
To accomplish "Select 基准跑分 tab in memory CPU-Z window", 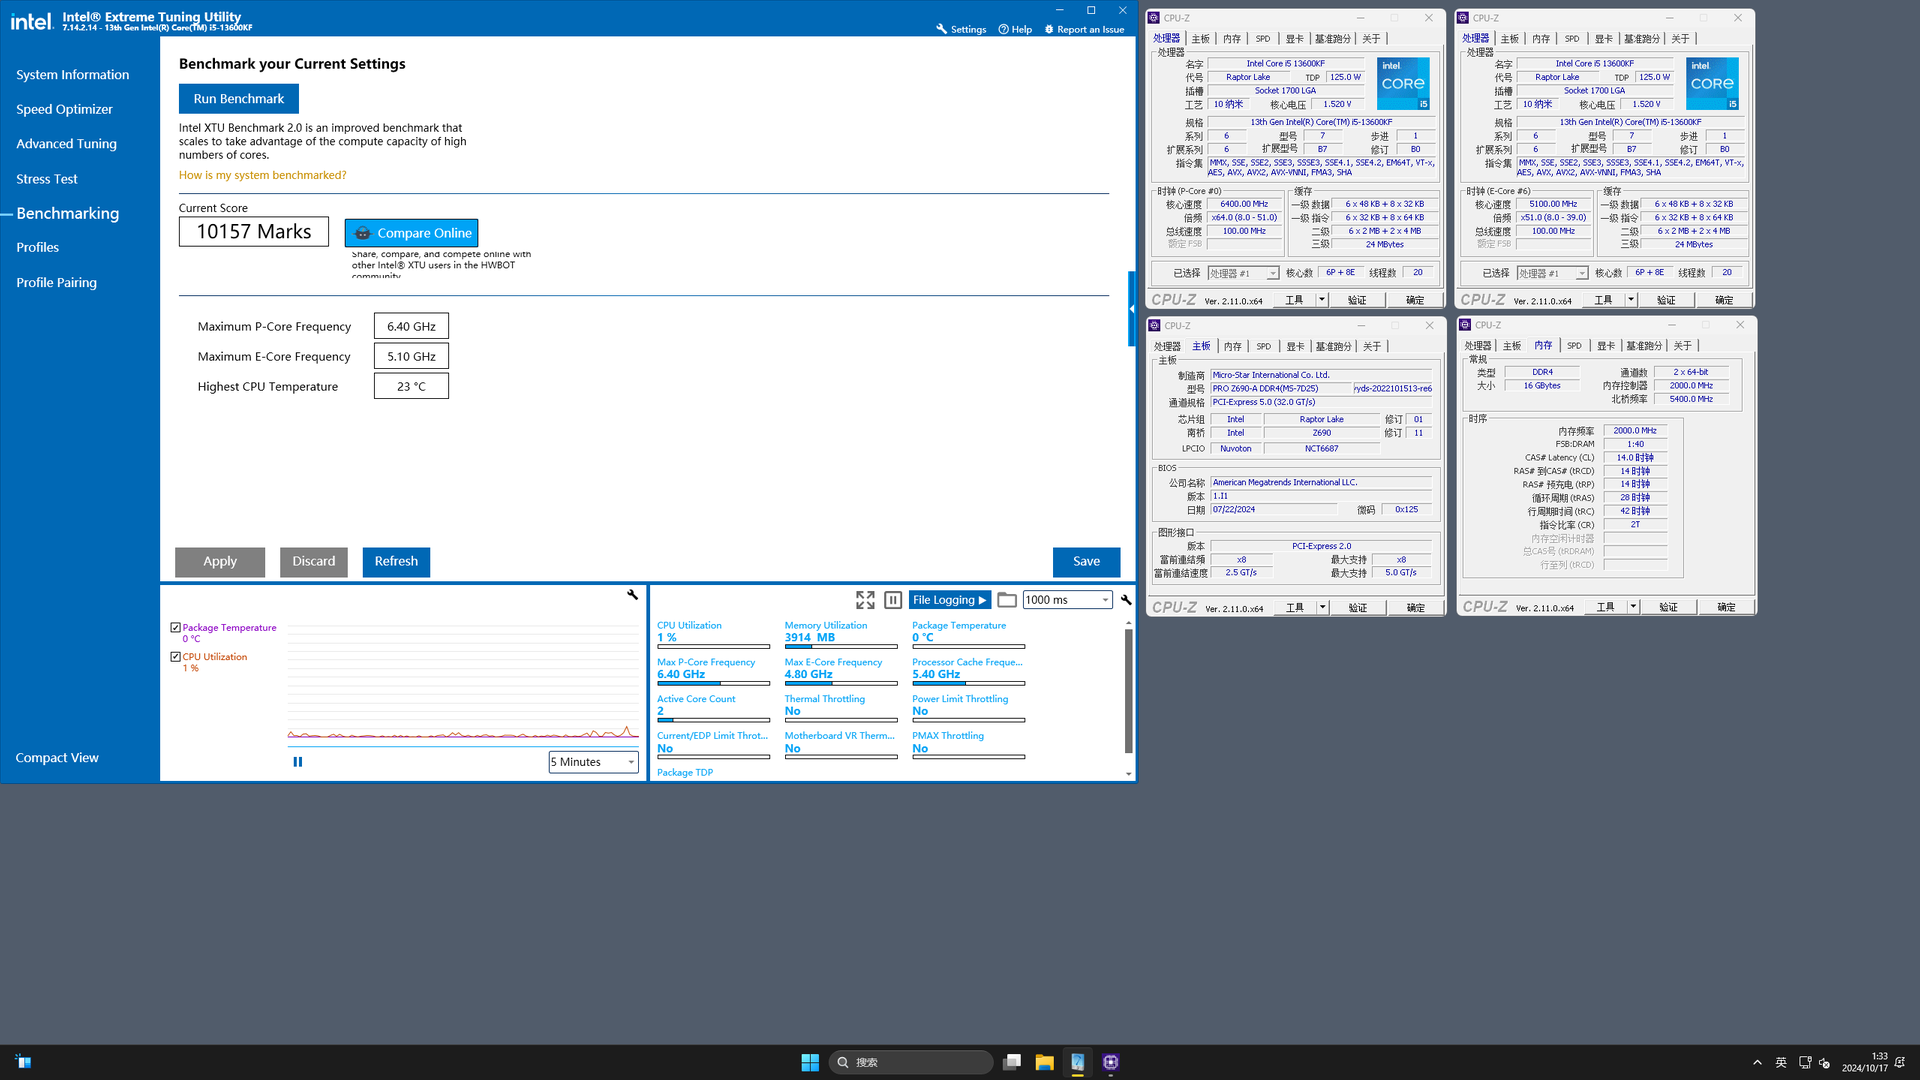I will pyautogui.click(x=1644, y=346).
